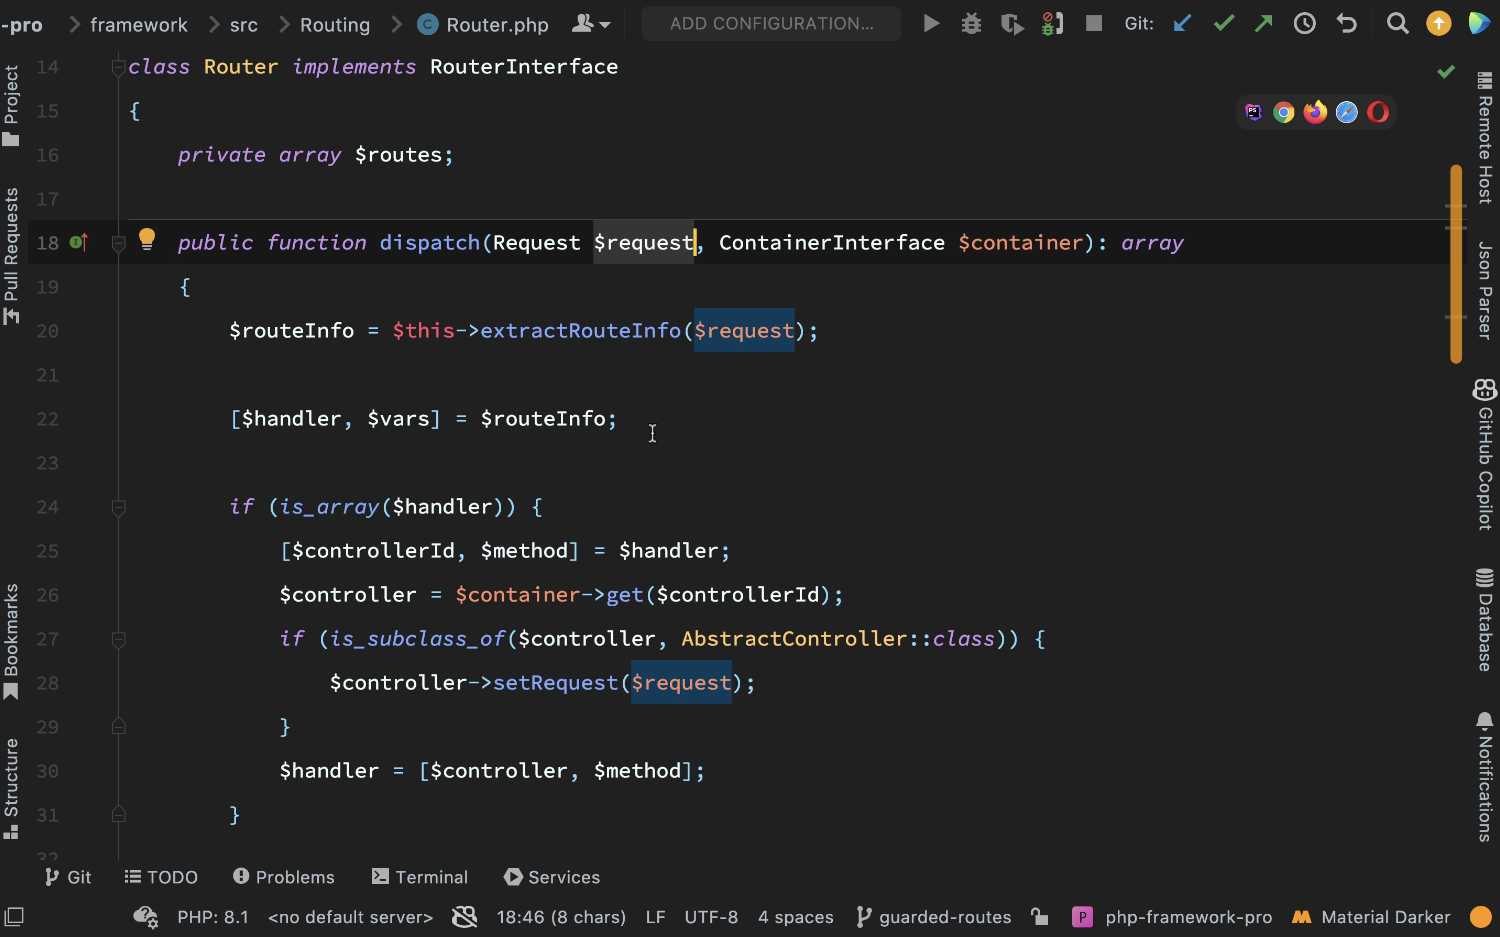This screenshot has height=937, width=1500.
Task: Toggle tool window quick-access icon in status bar
Action: click(x=14, y=916)
